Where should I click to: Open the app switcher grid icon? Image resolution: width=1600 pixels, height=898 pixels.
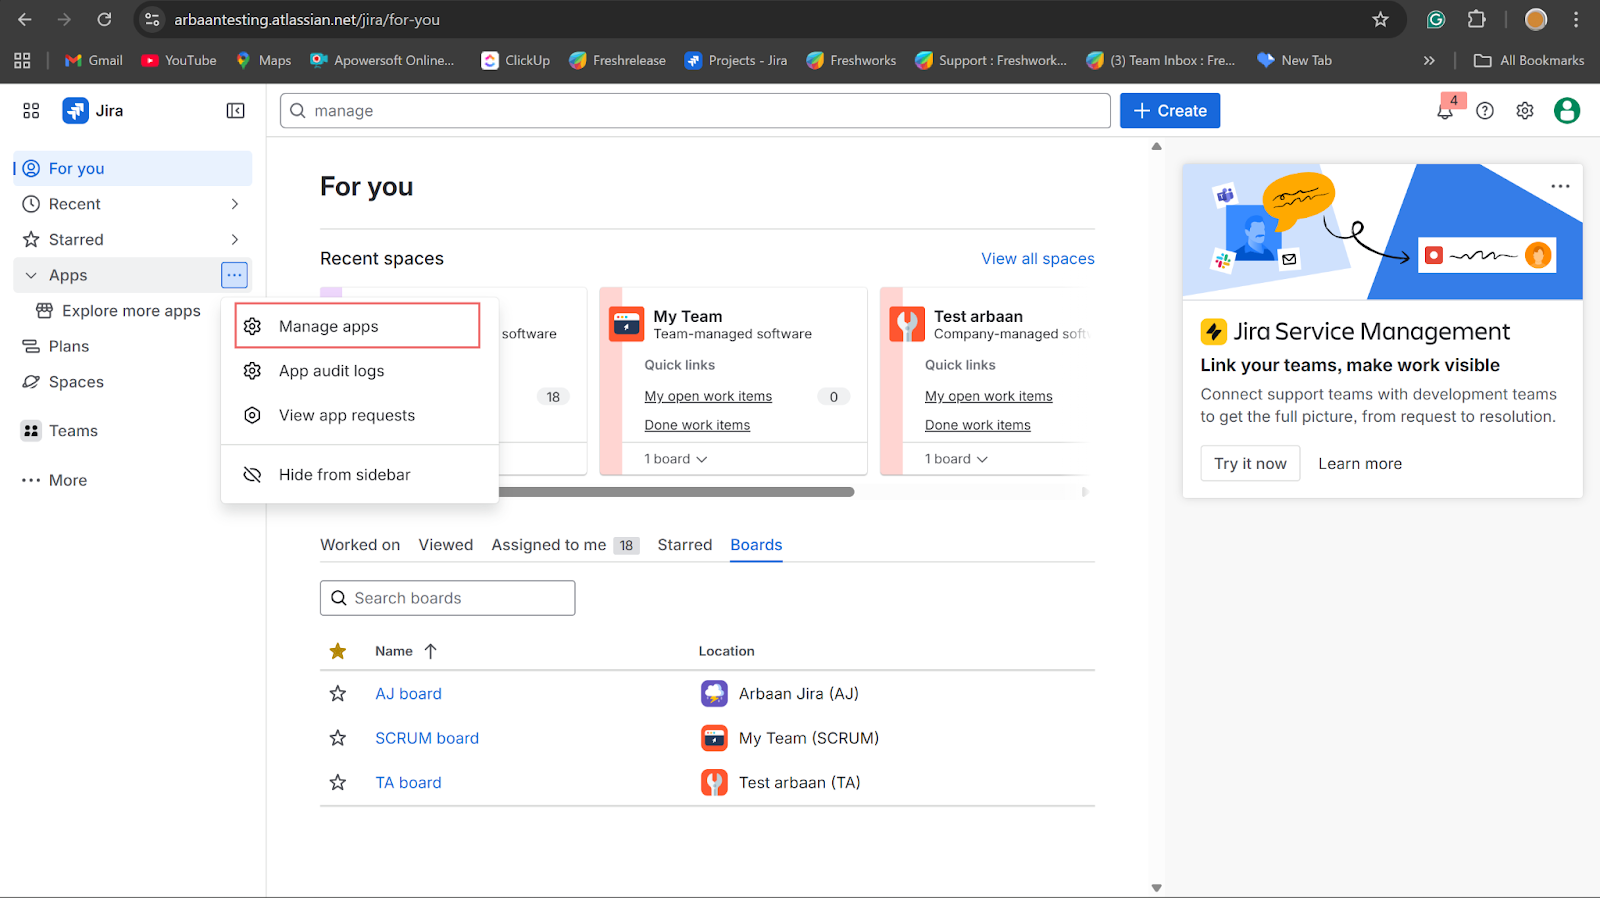[x=31, y=111]
